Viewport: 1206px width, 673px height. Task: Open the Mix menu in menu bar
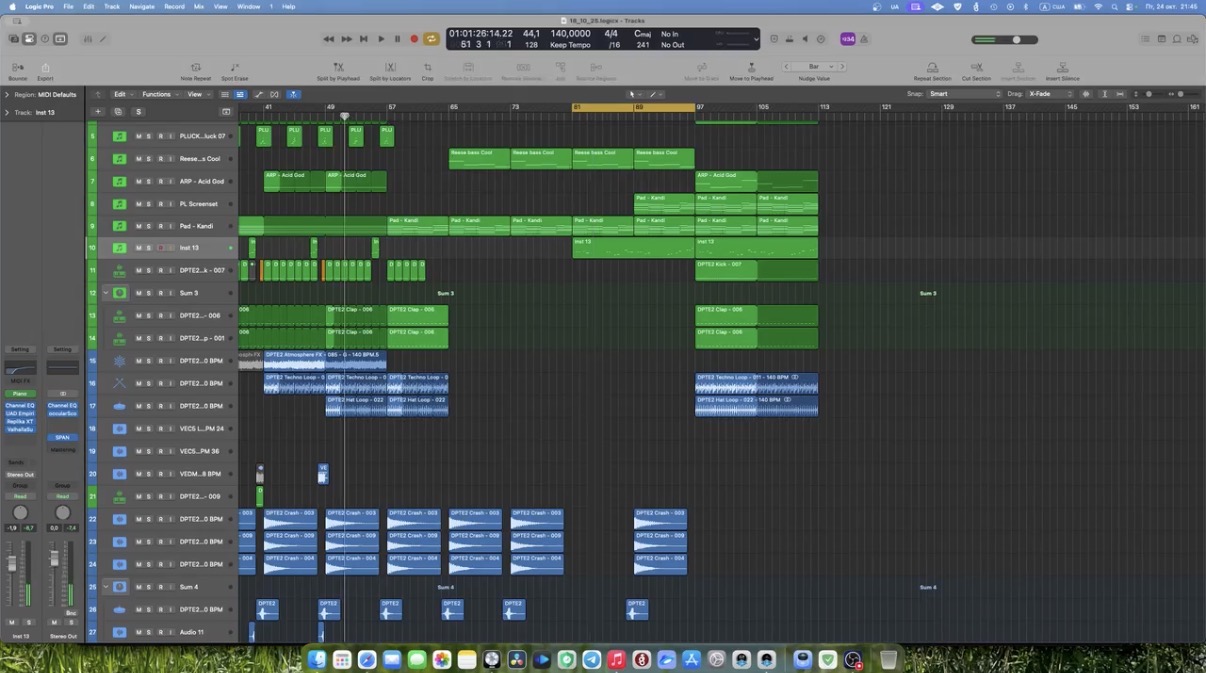click(x=199, y=6)
